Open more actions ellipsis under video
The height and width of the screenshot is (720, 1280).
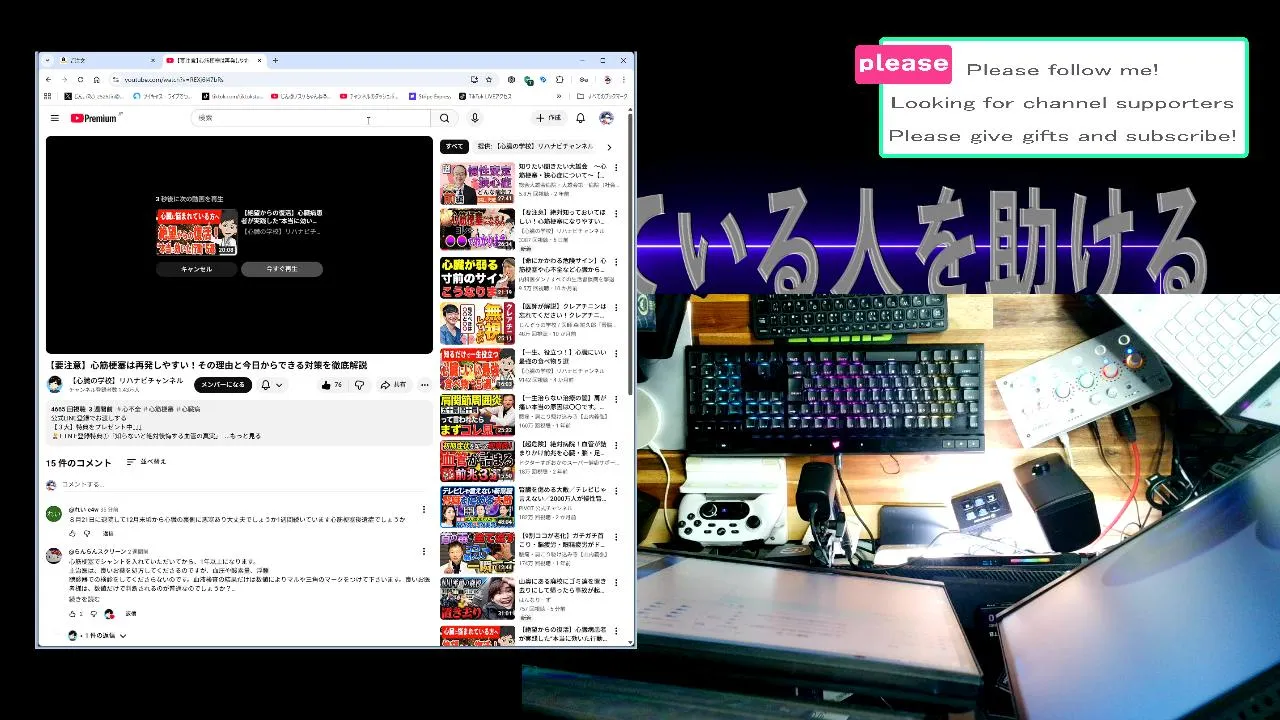coord(424,385)
